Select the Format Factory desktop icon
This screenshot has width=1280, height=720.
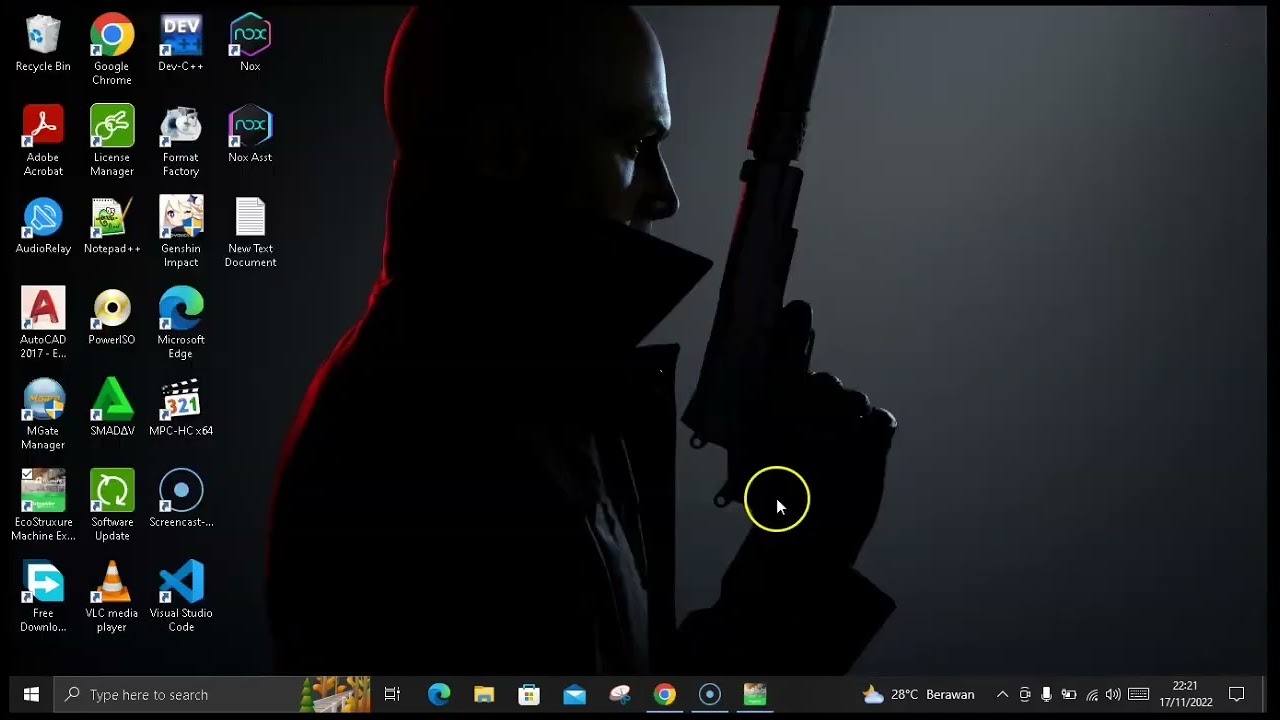[x=181, y=141]
